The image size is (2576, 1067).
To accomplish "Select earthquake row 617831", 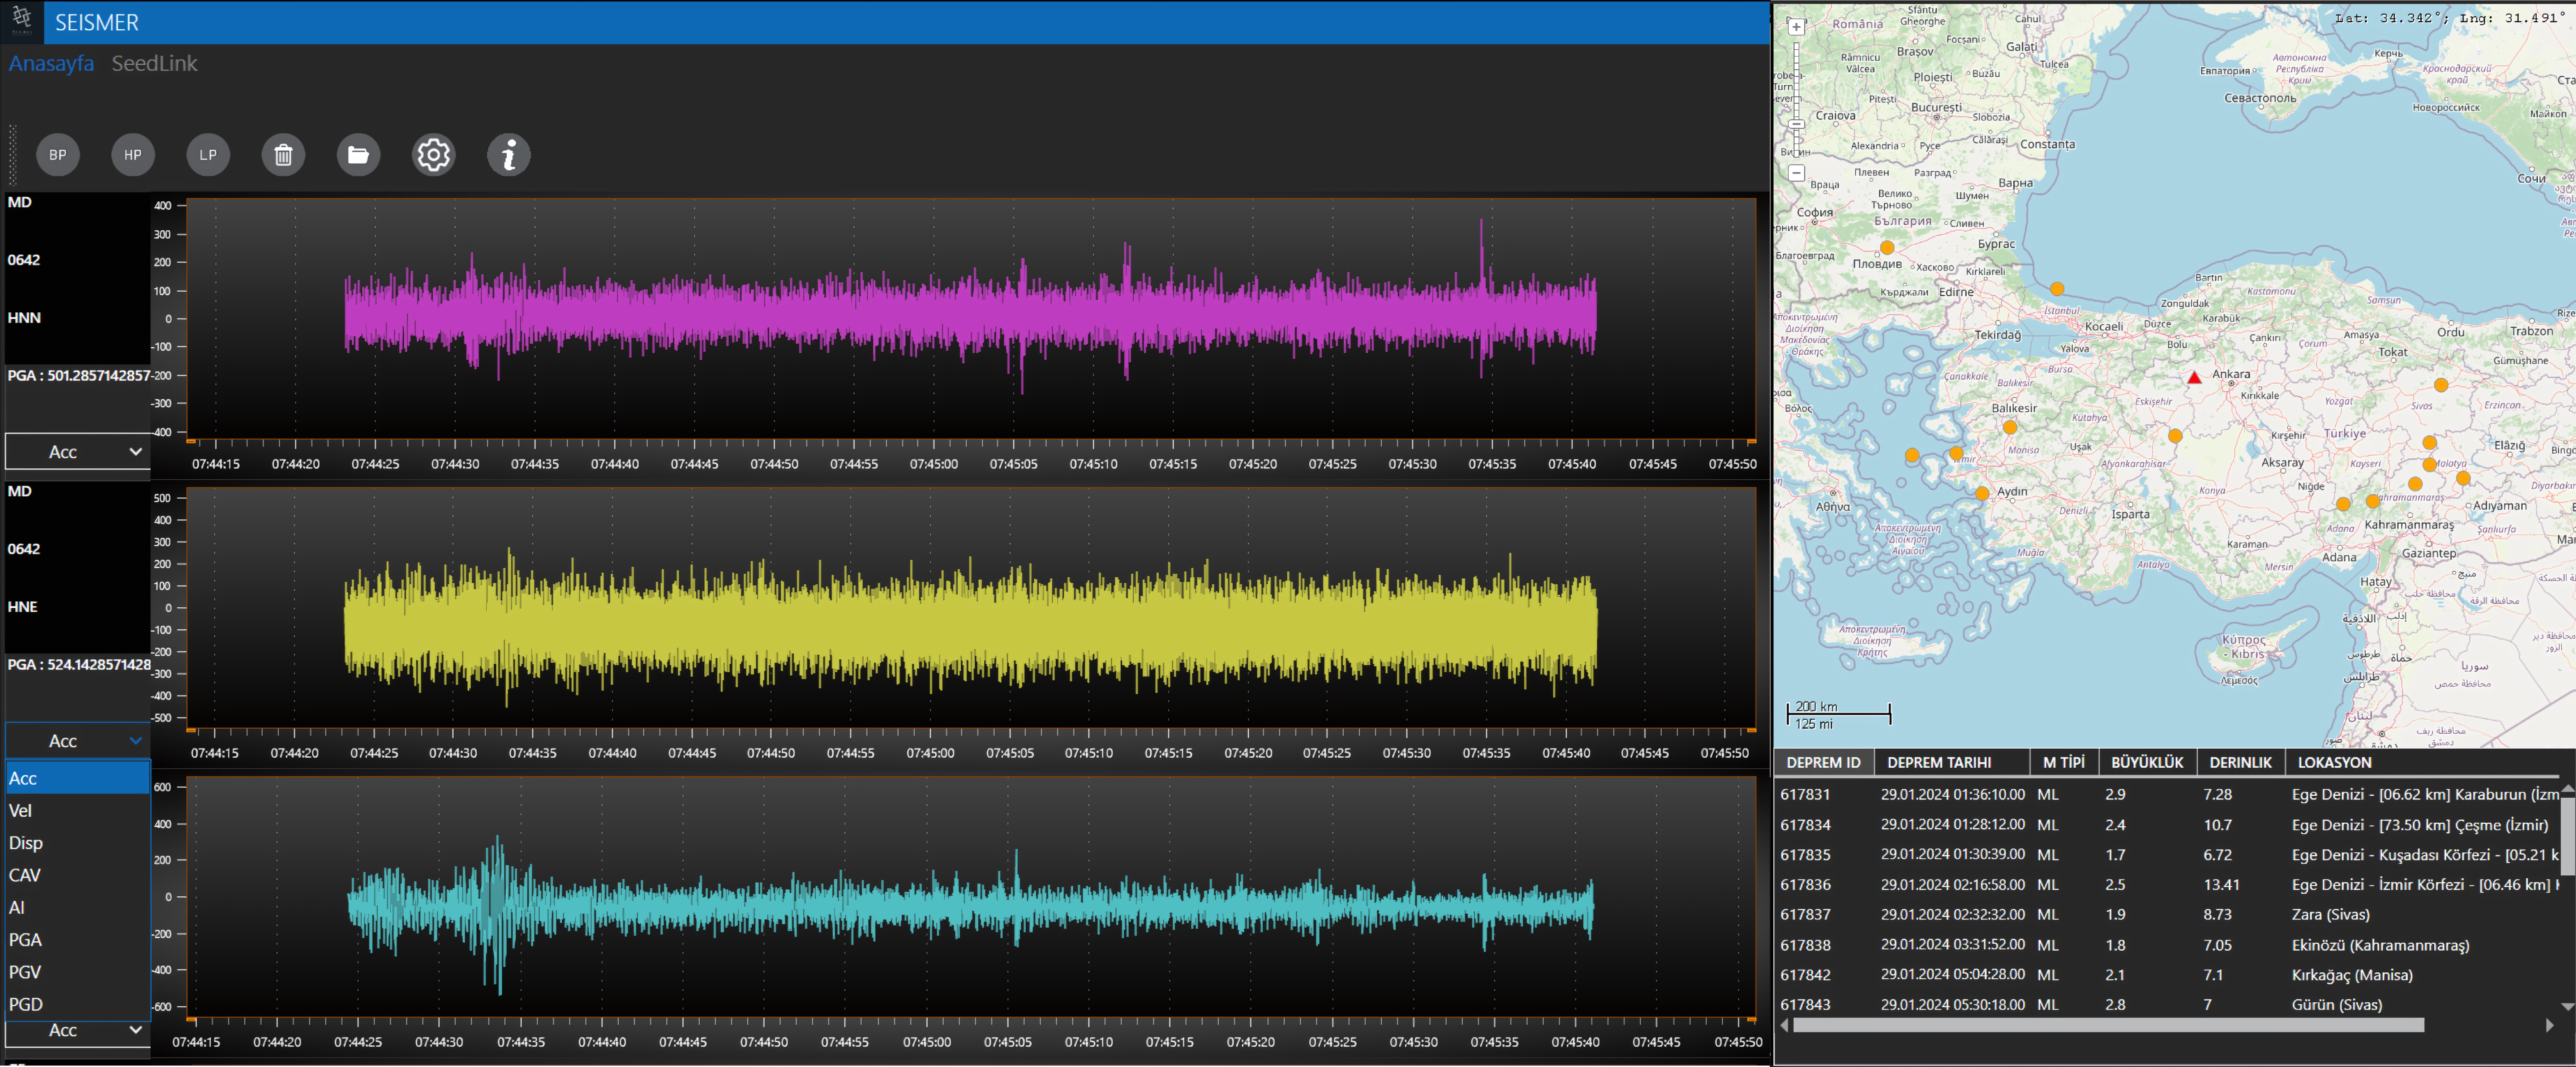I will (2167, 794).
